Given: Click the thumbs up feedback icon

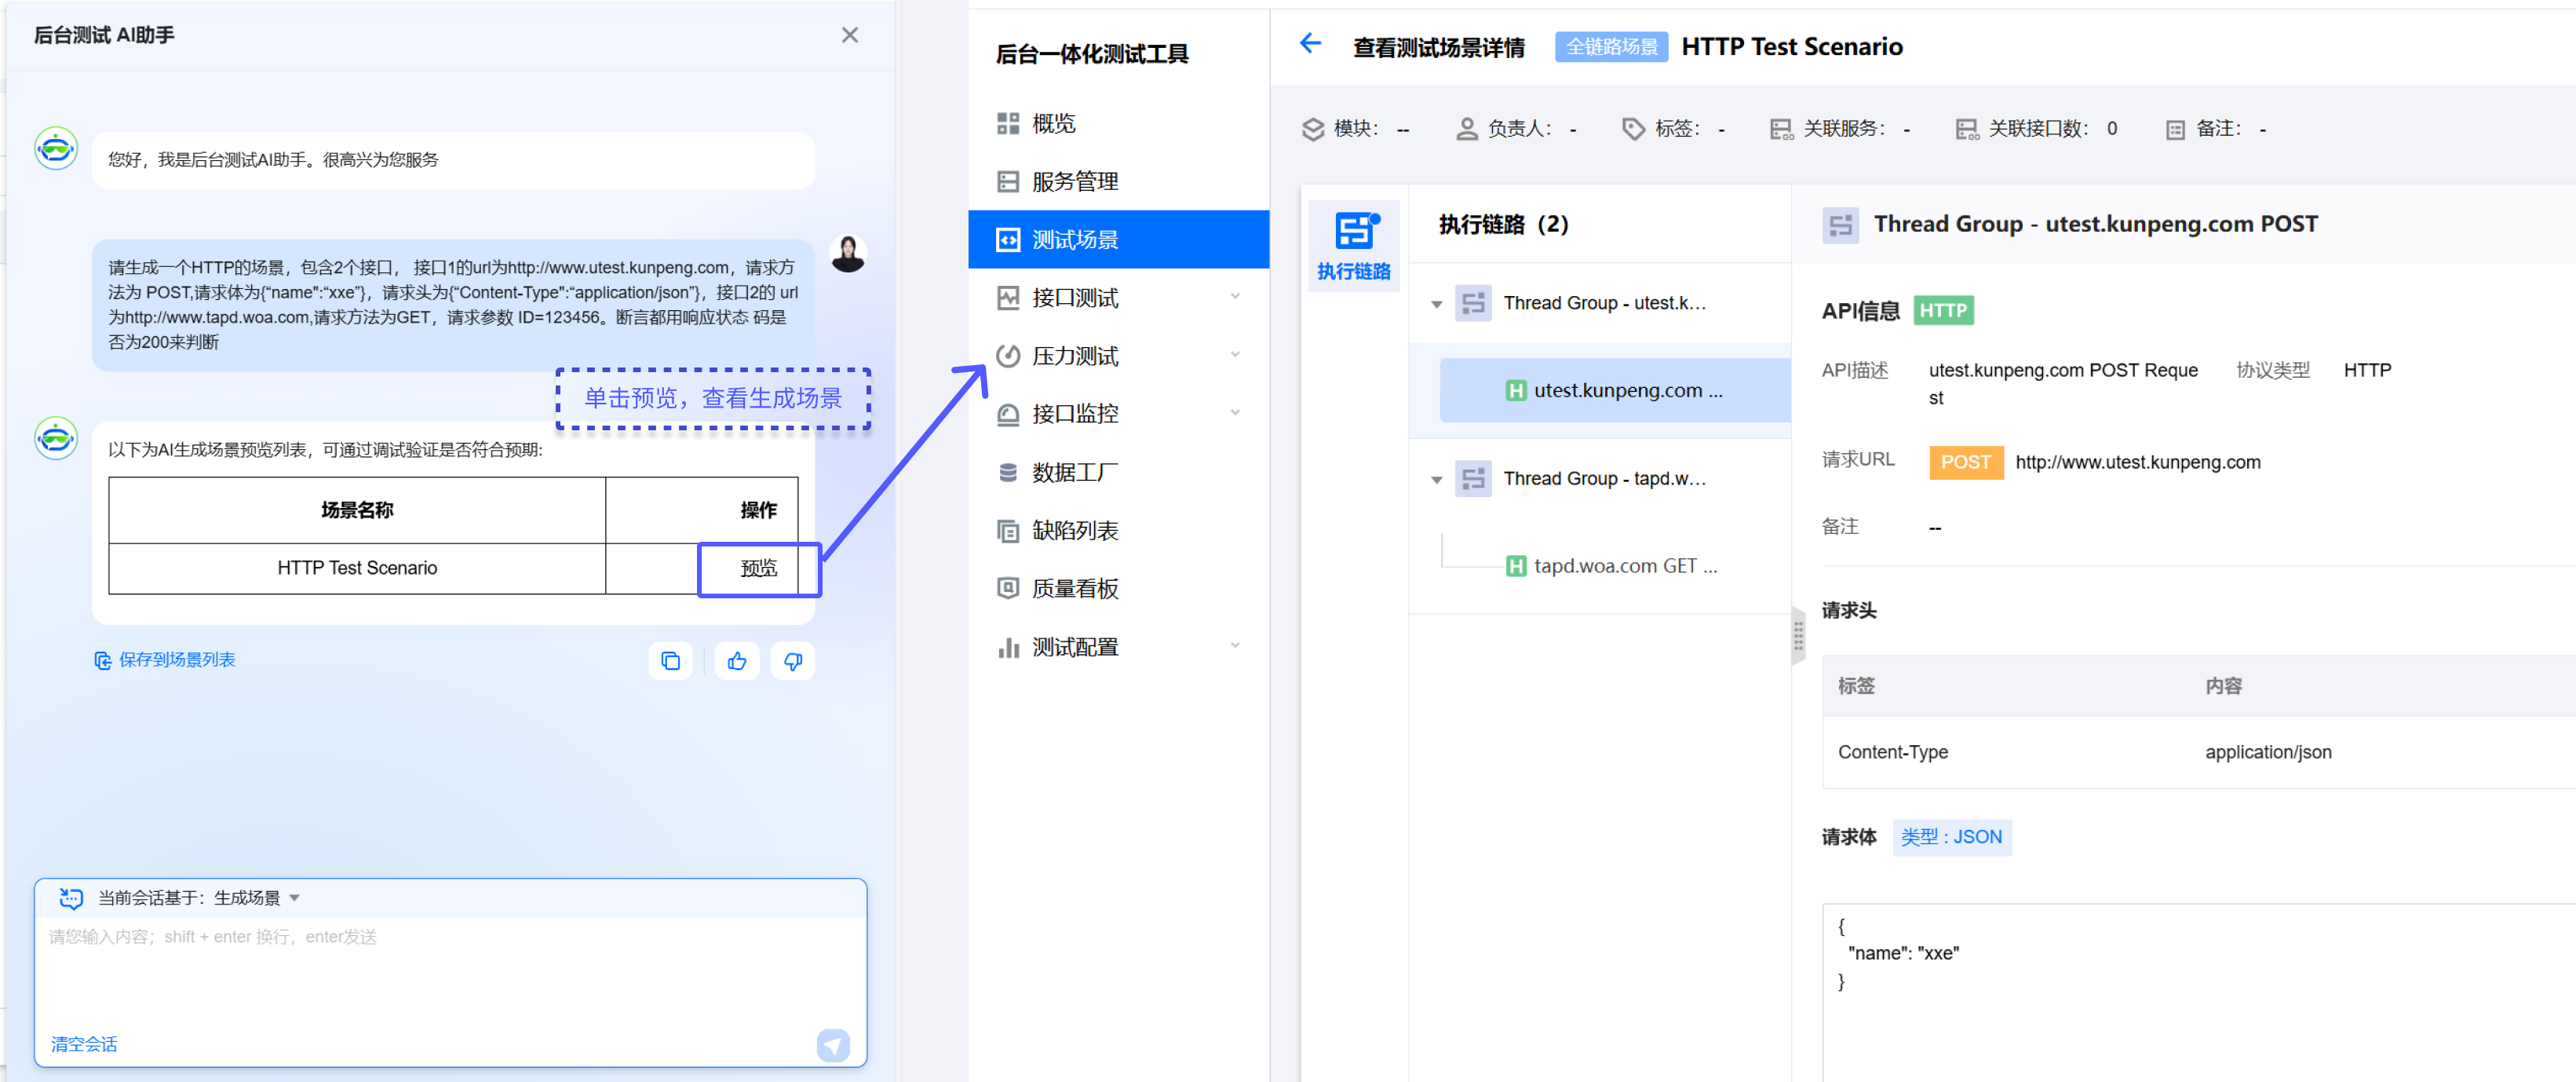Looking at the screenshot, I should click(x=737, y=661).
